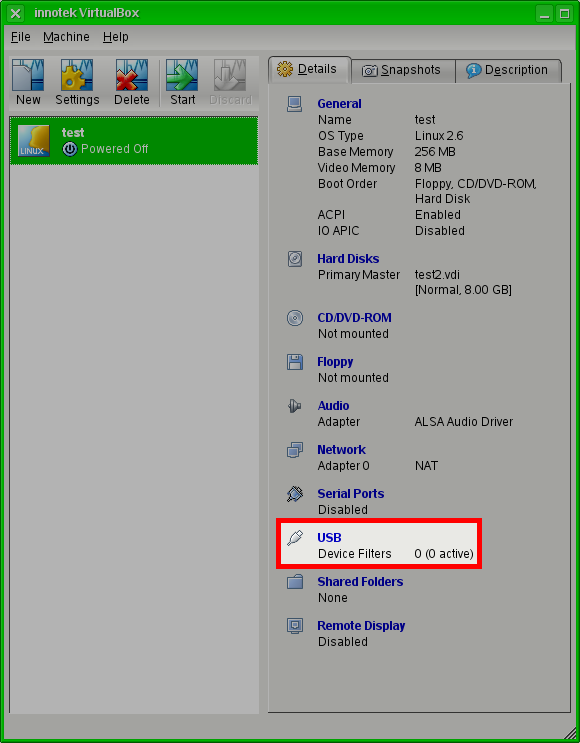Switch to the Description tab

pos(508,71)
